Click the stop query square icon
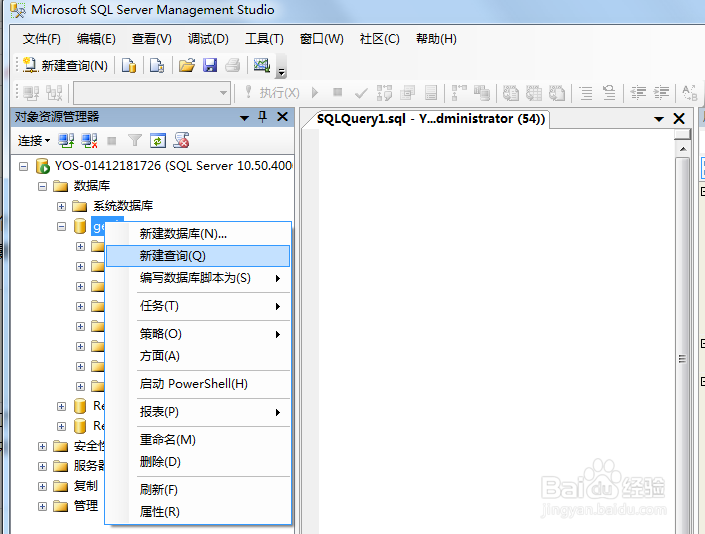 338,92
